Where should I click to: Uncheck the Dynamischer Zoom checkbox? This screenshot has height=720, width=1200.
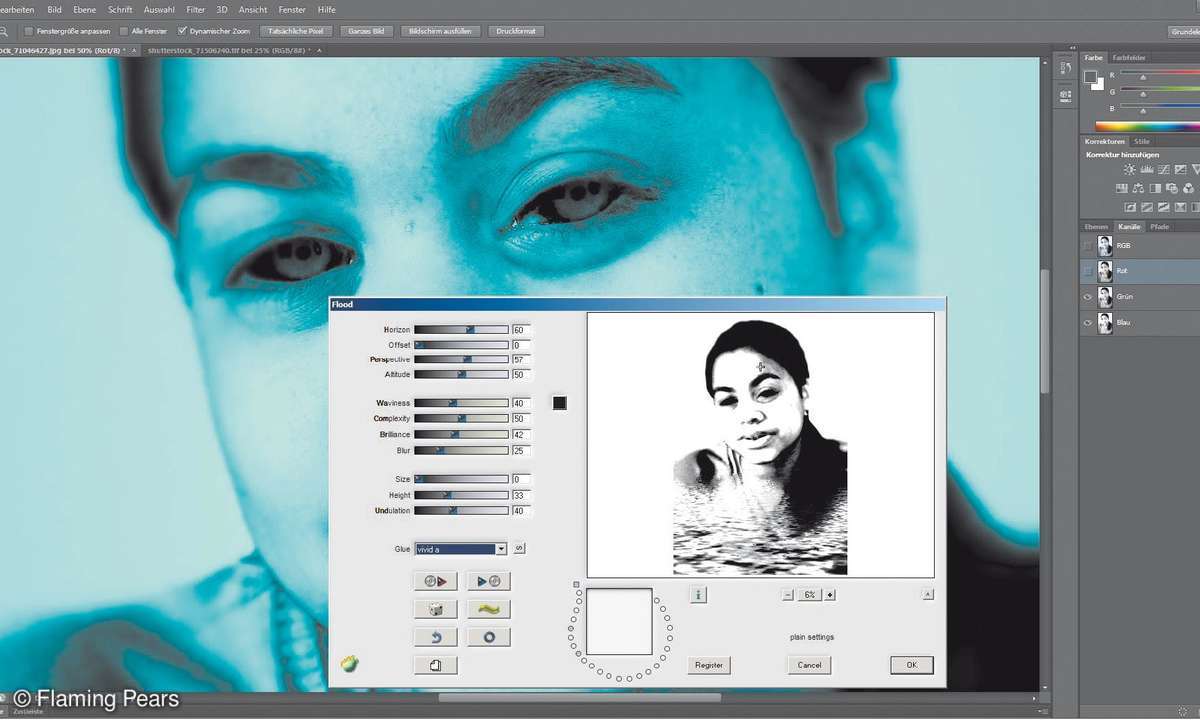point(181,31)
